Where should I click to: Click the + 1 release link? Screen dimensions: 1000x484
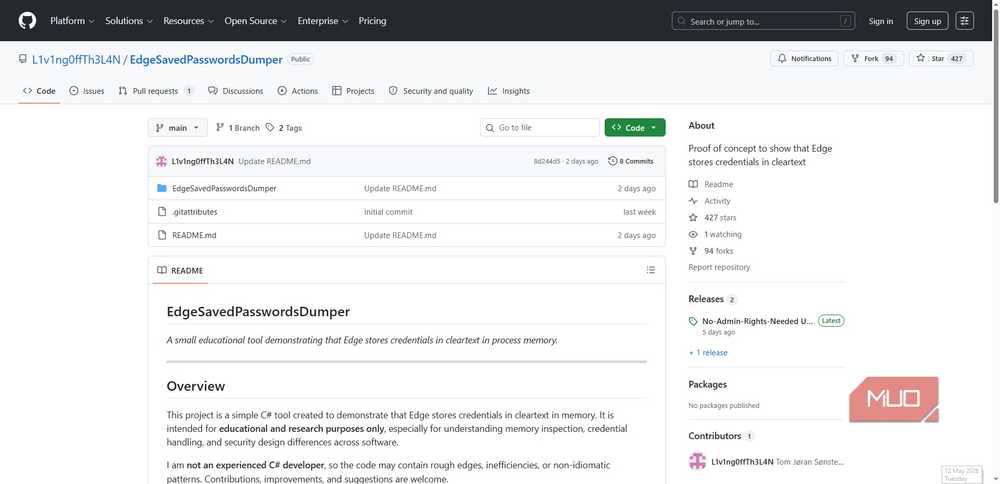pos(708,353)
